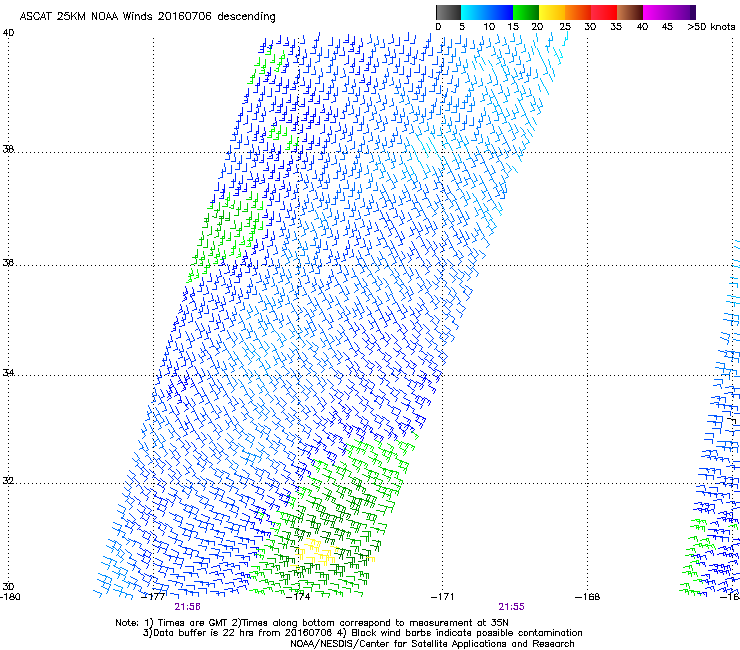Click the colorbar label 25

pyautogui.click(x=565, y=27)
